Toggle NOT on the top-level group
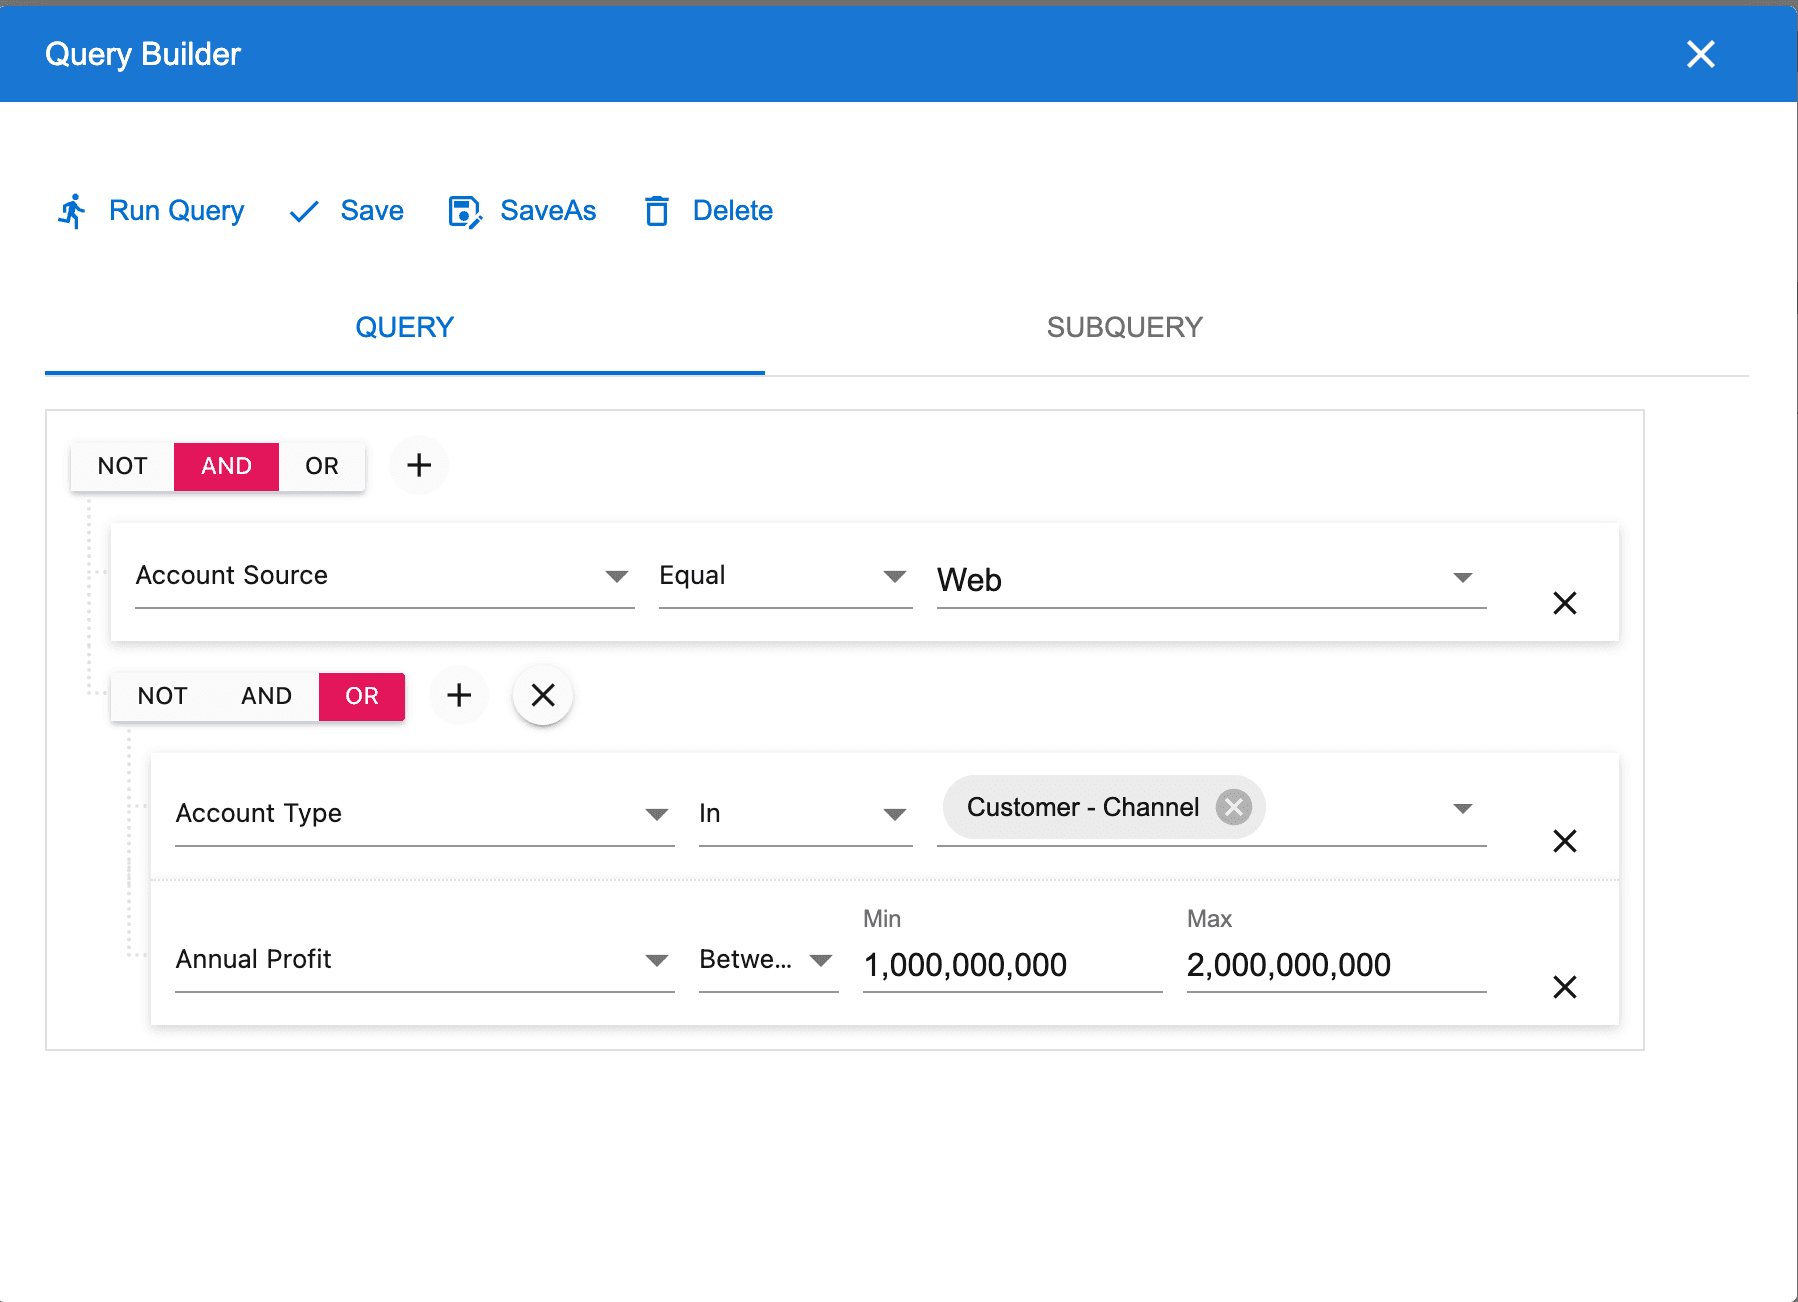The width and height of the screenshot is (1798, 1302). (x=123, y=466)
